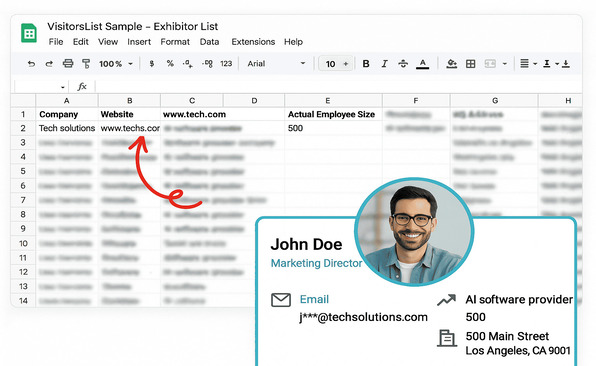Screen dimensions: 596x366
Task: Open the Extensions menu
Action: coord(253,42)
